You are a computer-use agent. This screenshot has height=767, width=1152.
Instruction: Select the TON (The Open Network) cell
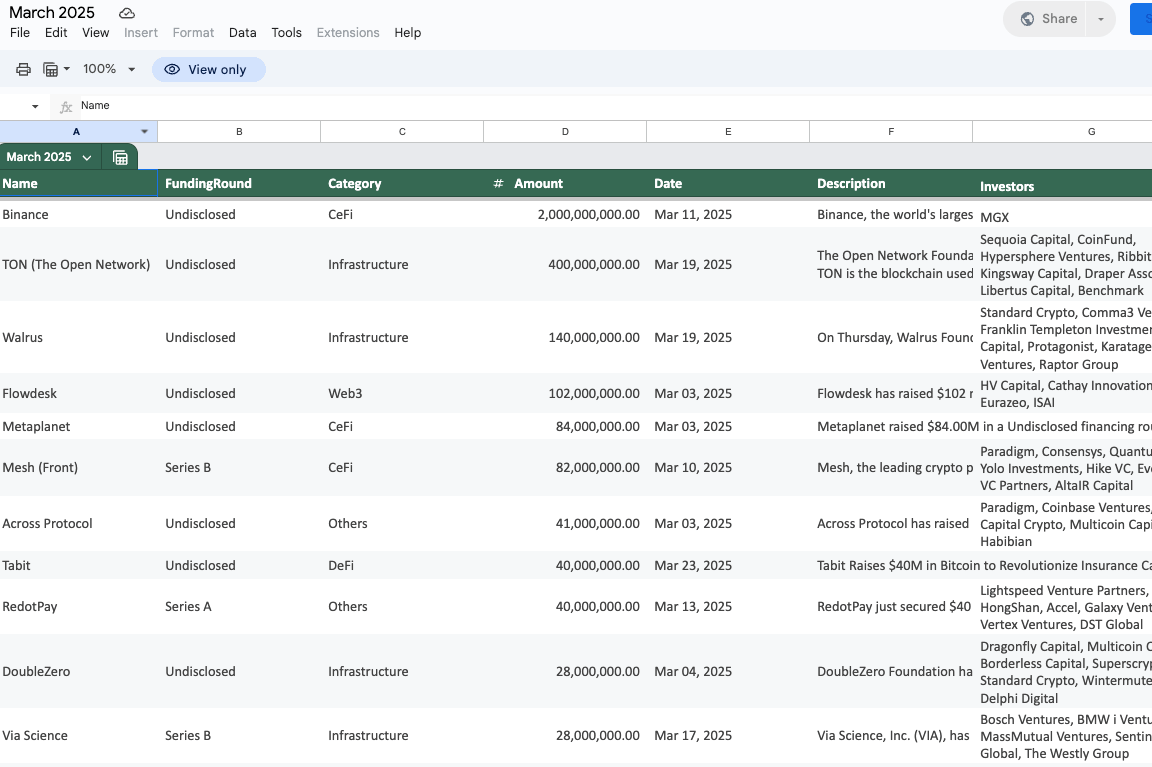(x=79, y=264)
